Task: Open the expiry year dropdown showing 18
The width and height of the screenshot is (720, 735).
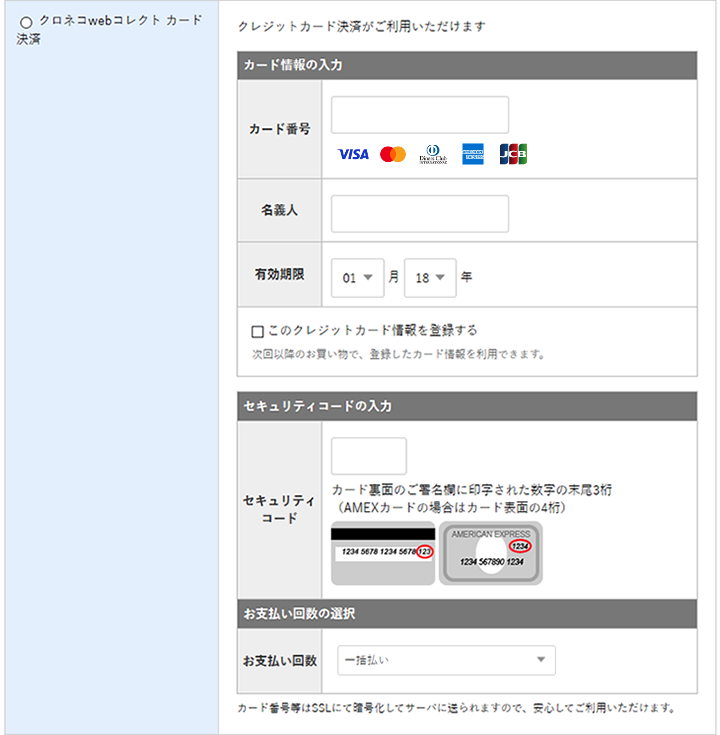Action: click(x=430, y=278)
